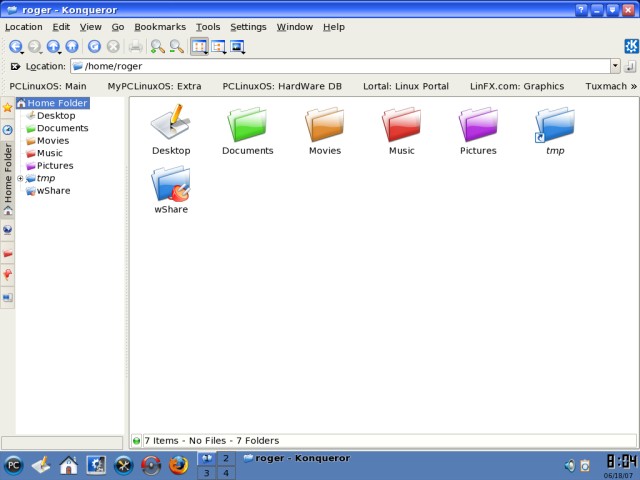
Task: Reload the current folder view
Action: [x=94, y=47]
